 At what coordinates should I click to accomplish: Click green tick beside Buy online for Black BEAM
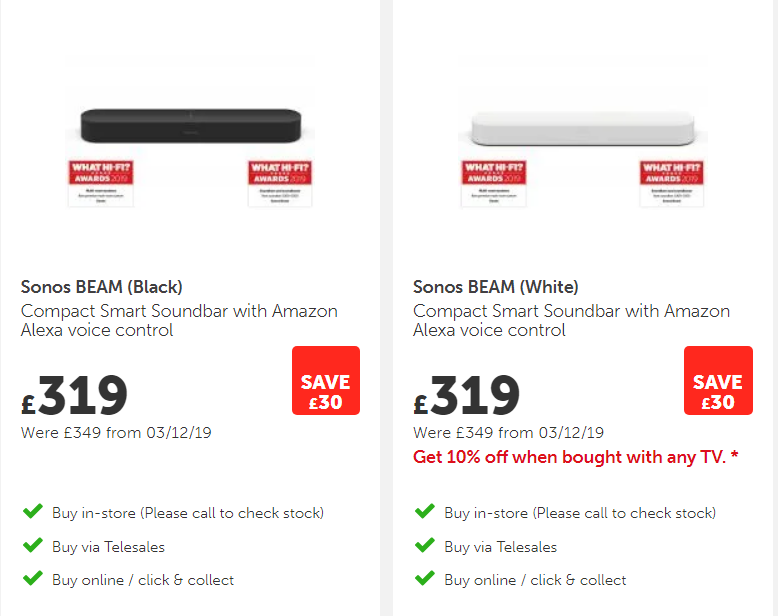click(x=32, y=579)
